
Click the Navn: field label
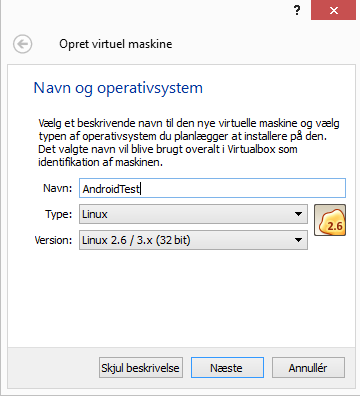pos(58,188)
